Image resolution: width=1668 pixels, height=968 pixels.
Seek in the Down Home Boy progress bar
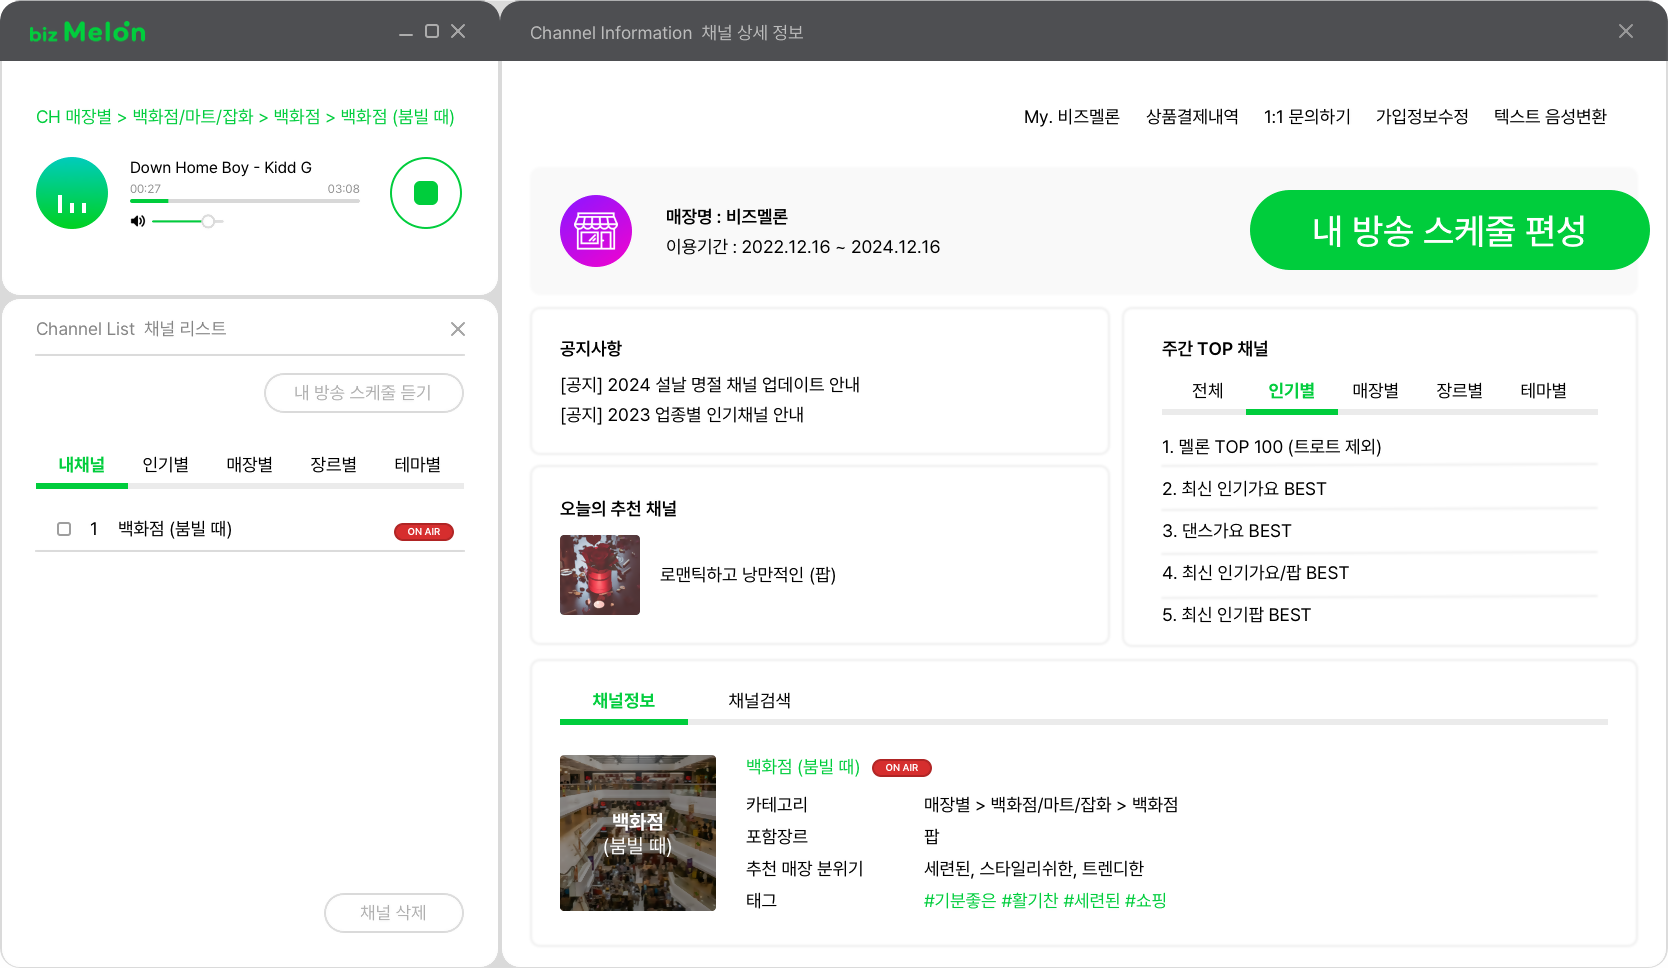[245, 201]
